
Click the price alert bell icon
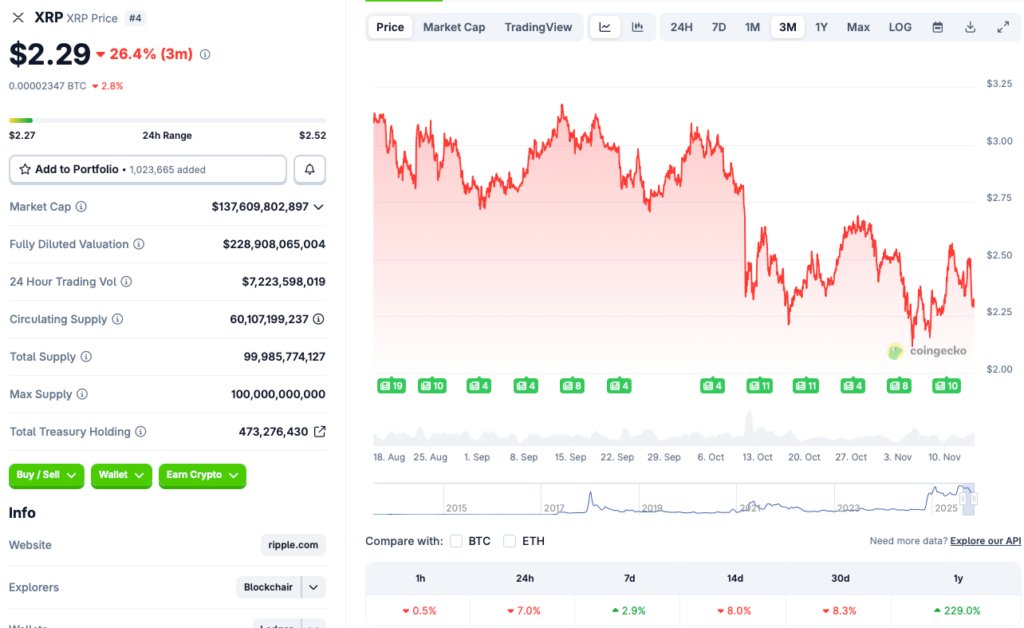(309, 168)
